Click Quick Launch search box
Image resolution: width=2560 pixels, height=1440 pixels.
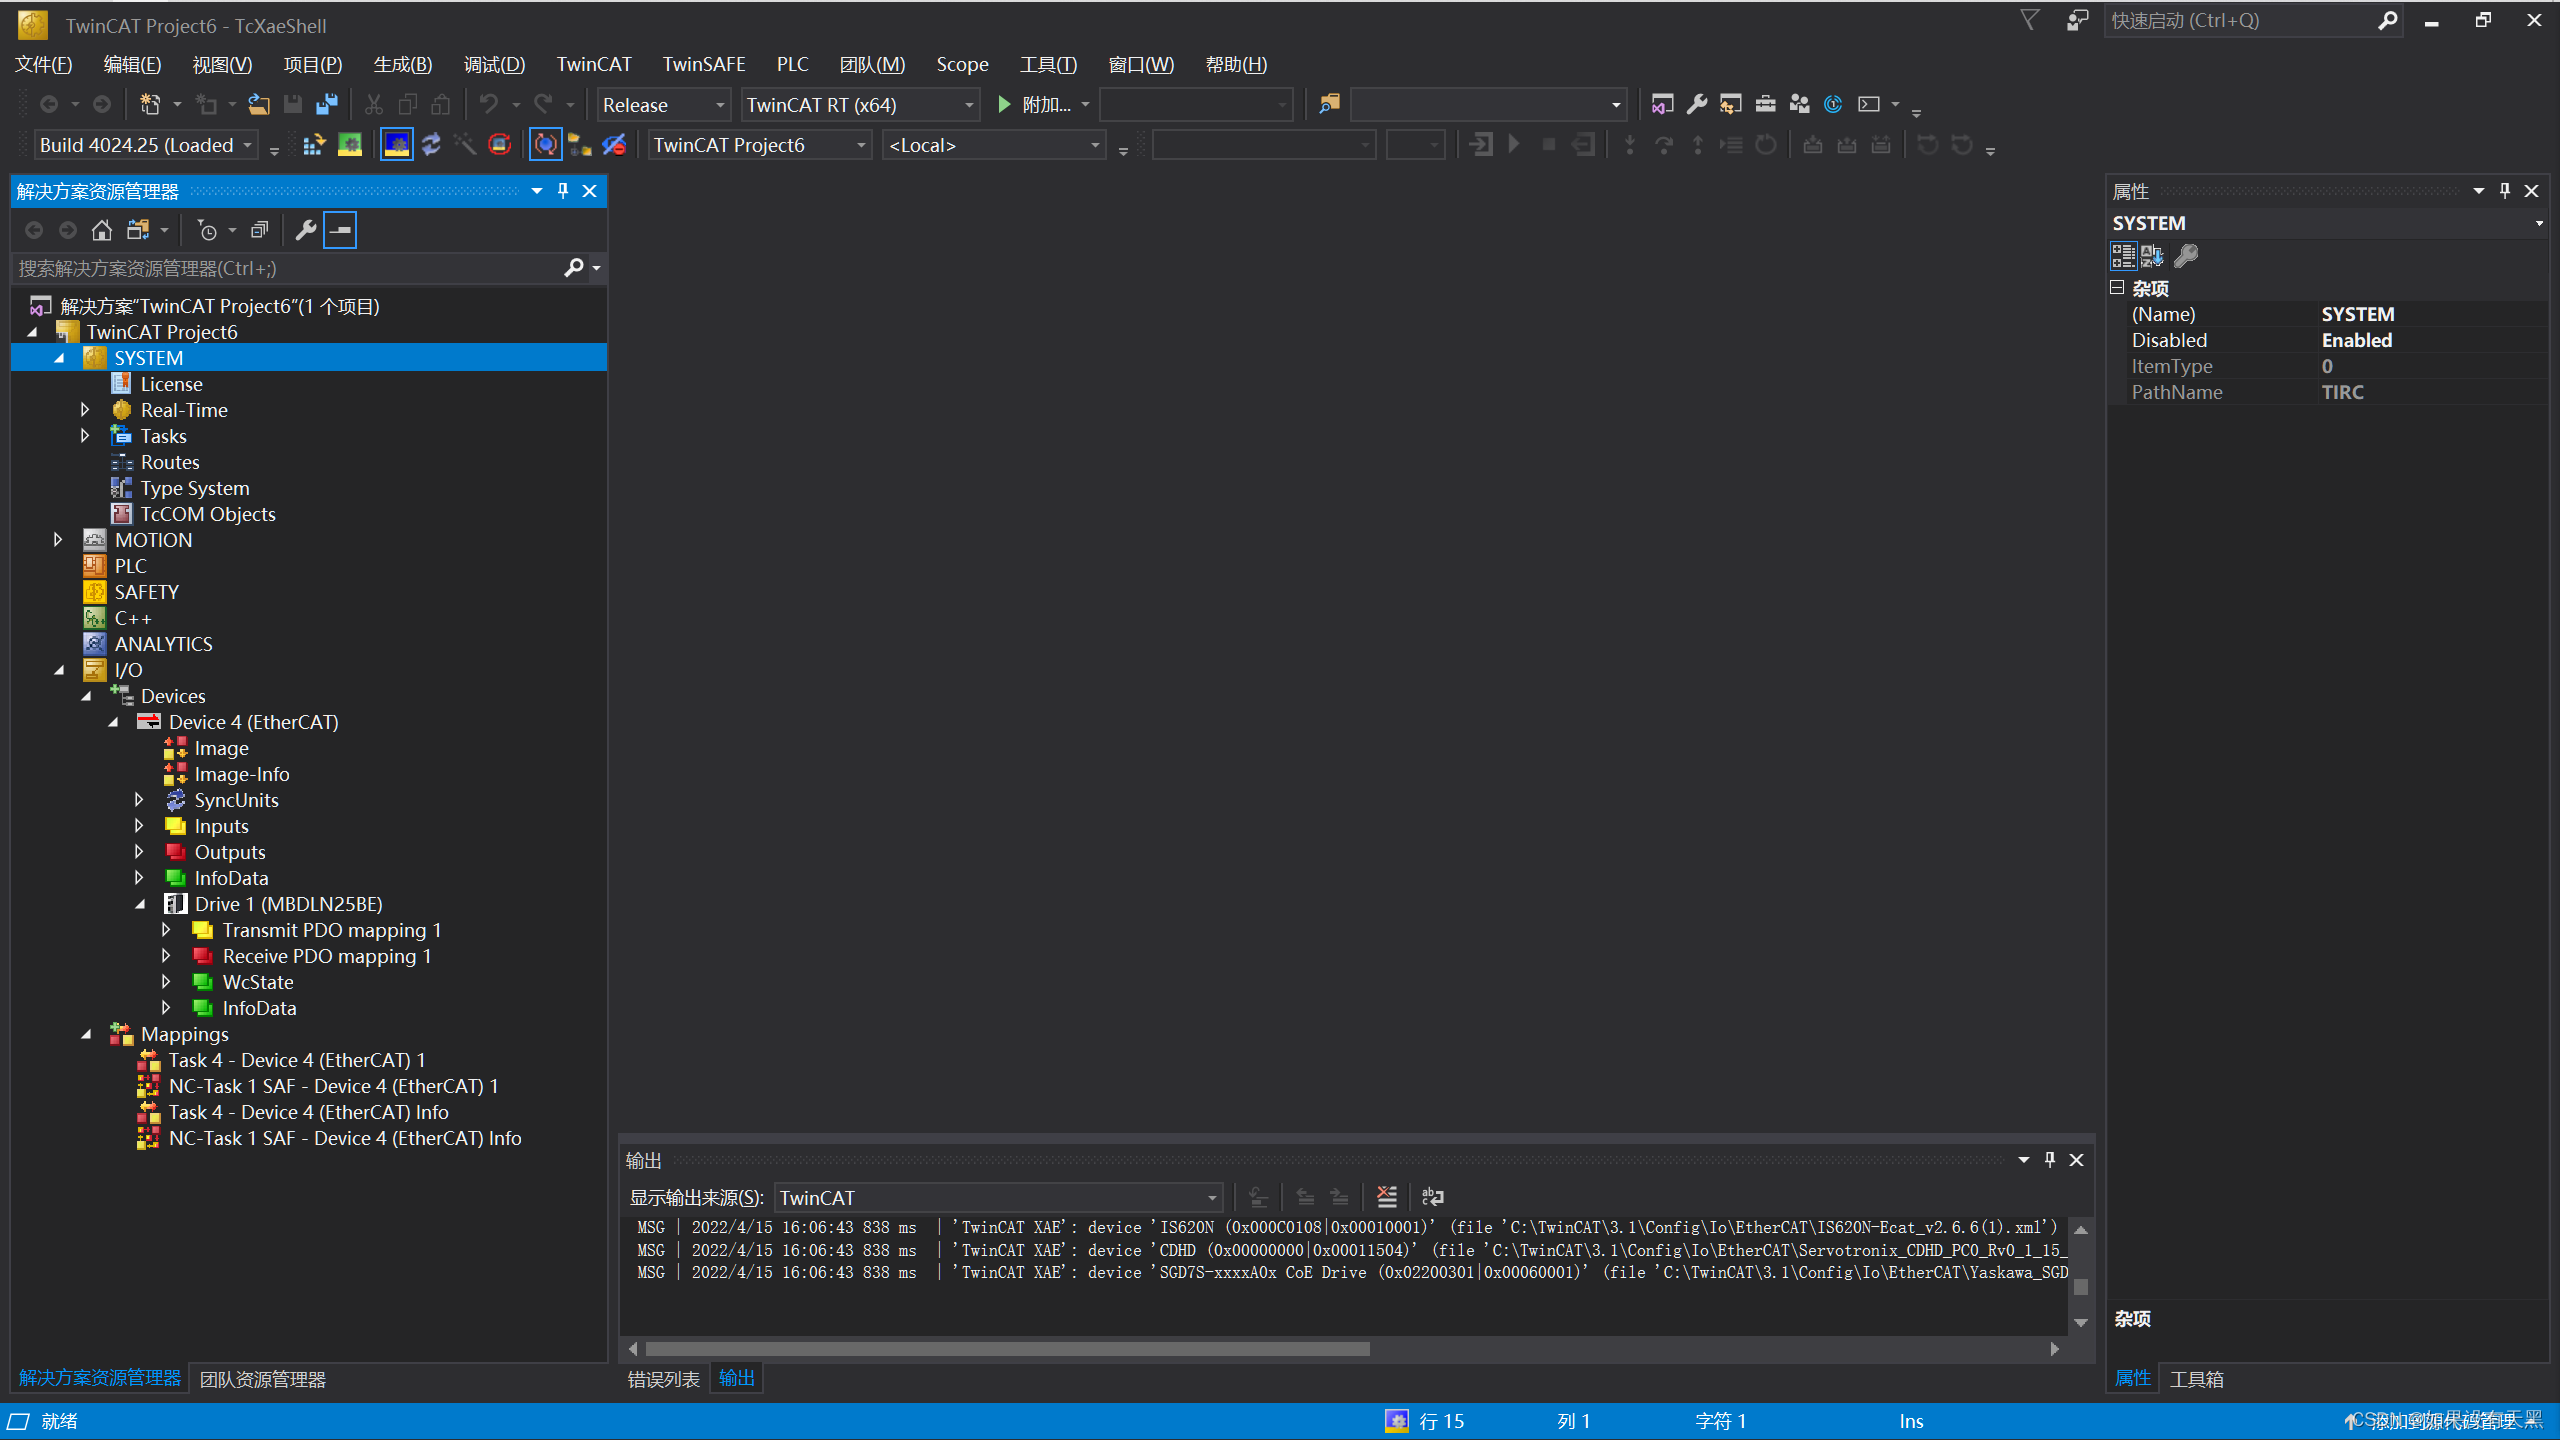pyautogui.click(x=2240, y=21)
